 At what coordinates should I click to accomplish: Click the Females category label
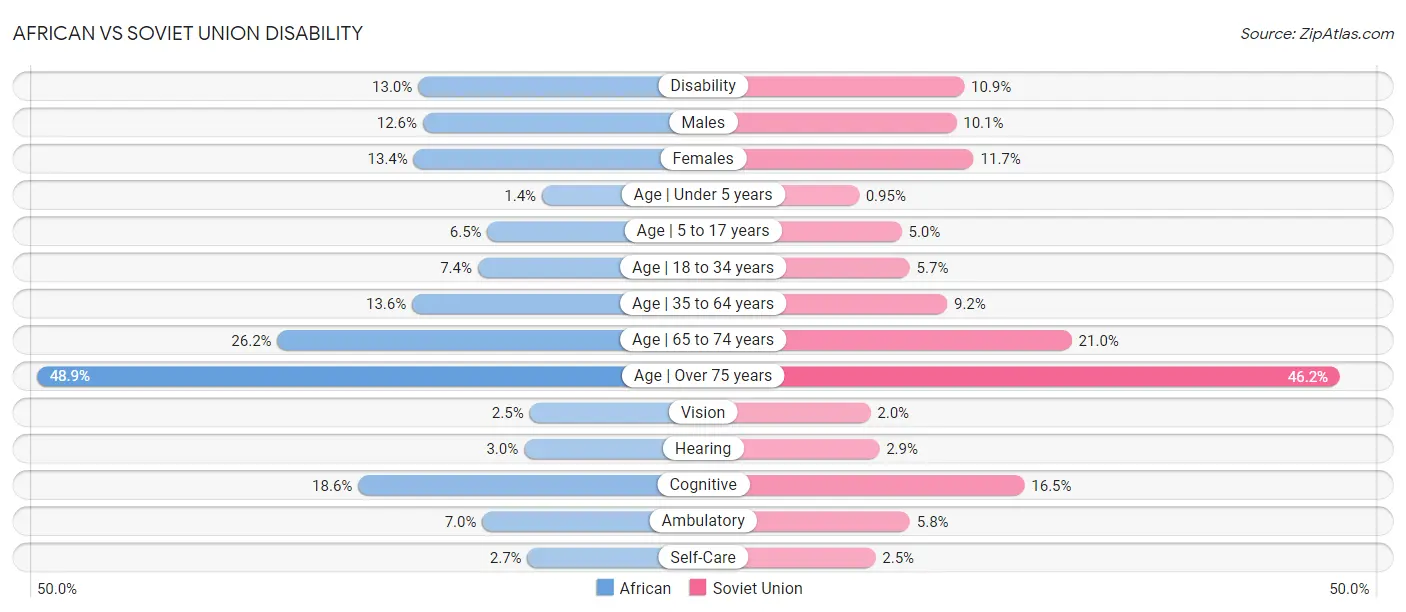point(703,158)
